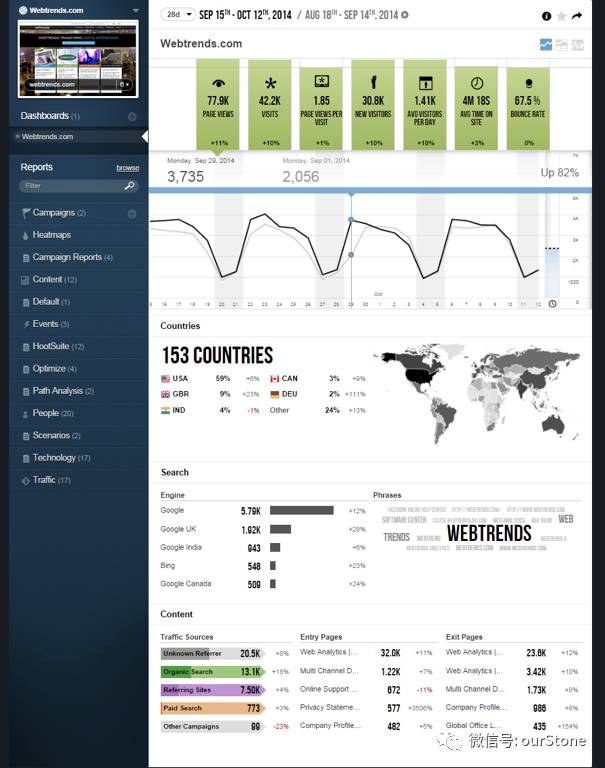Click the purple Referring Sites bar
The width and height of the screenshot is (605, 768).
click(x=213, y=690)
